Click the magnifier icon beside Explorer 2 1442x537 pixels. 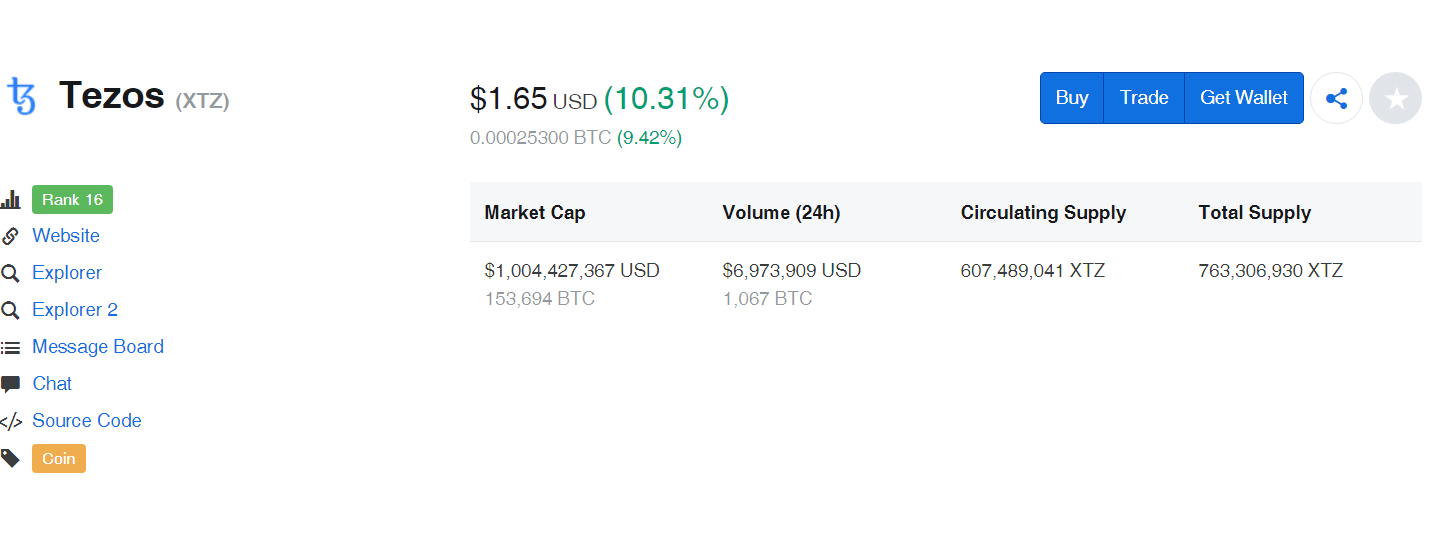coord(10,310)
